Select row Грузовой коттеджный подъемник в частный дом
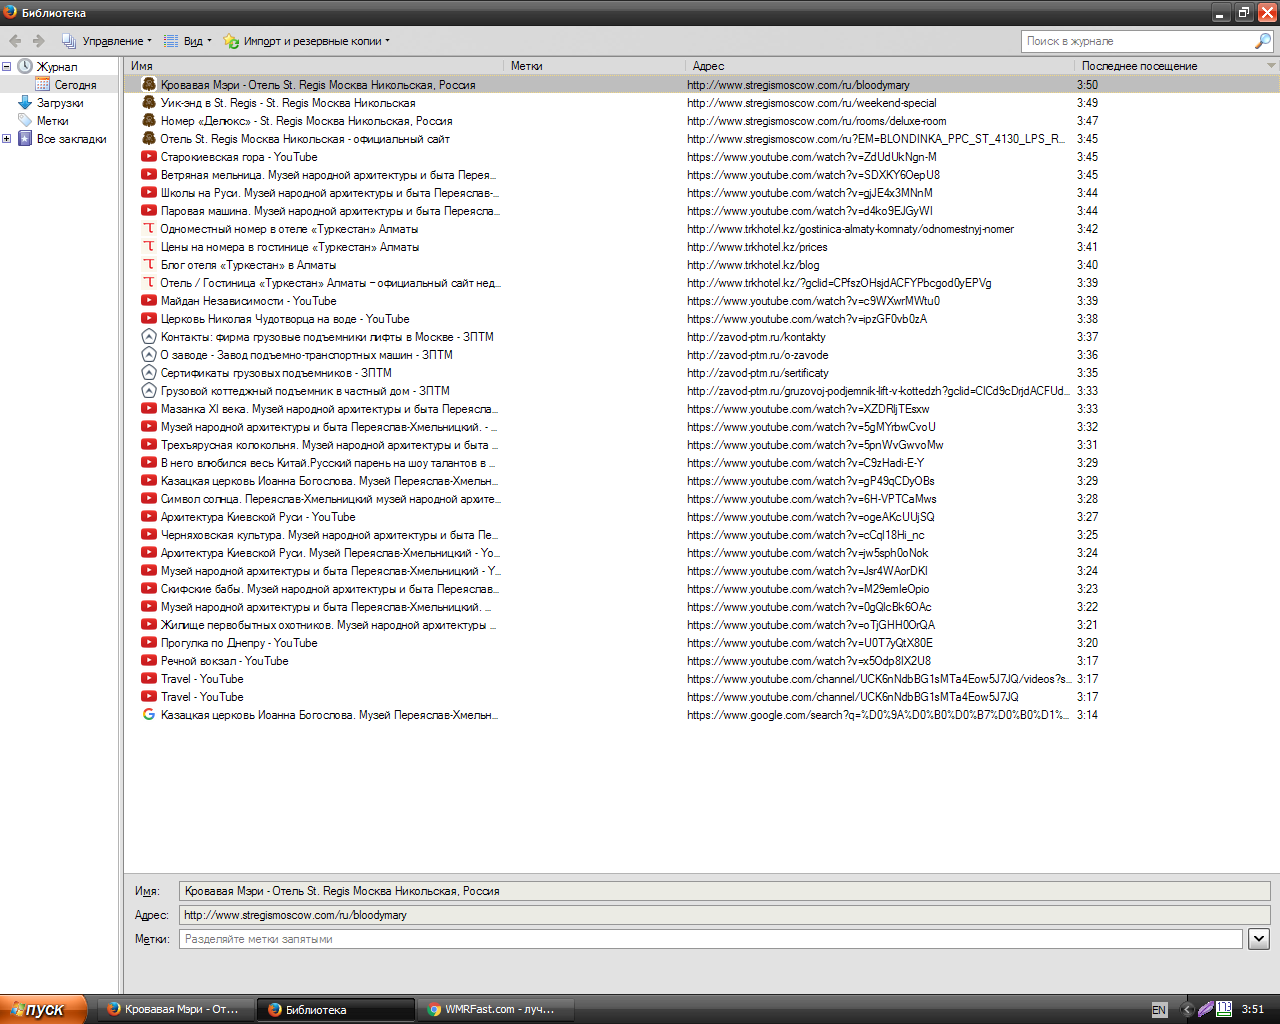Image resolution: width=1280 pixels, height=1024 pixels. tap(701, 390)
